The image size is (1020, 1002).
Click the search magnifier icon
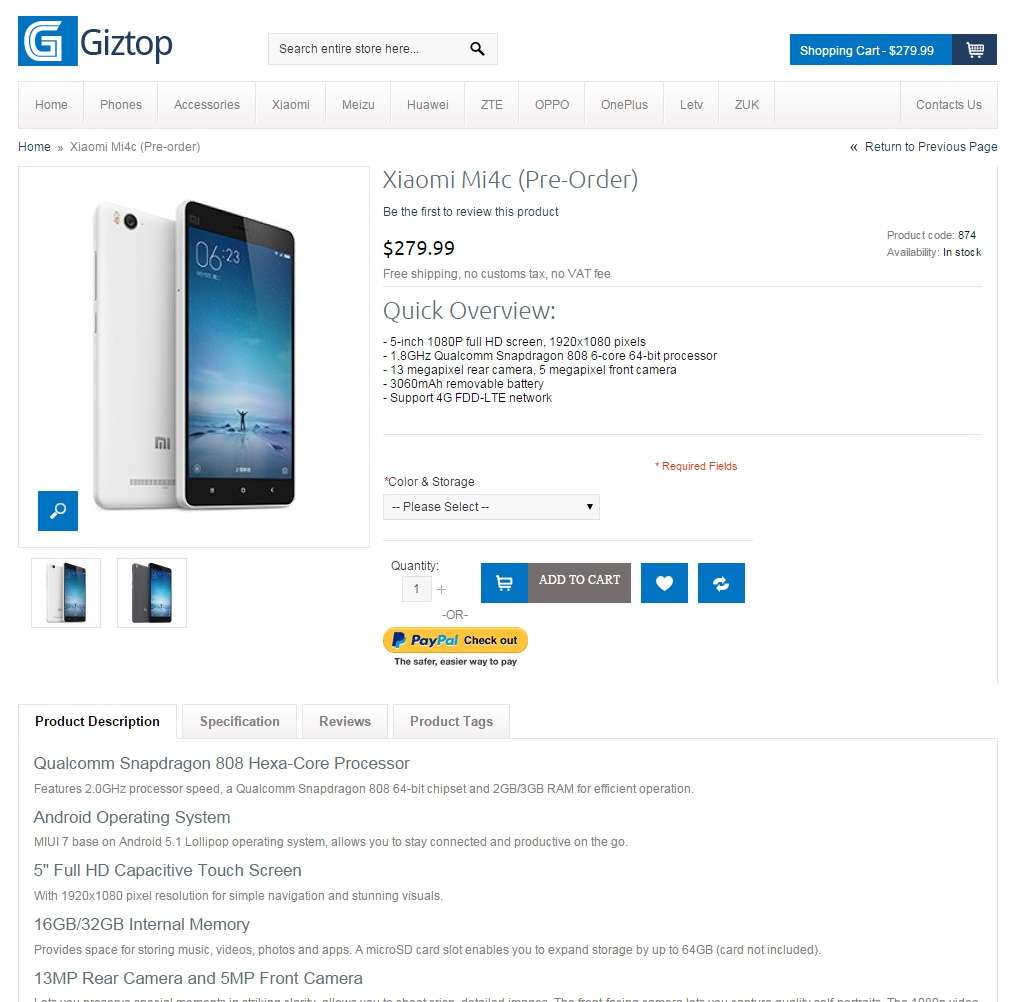click(477, 49)
